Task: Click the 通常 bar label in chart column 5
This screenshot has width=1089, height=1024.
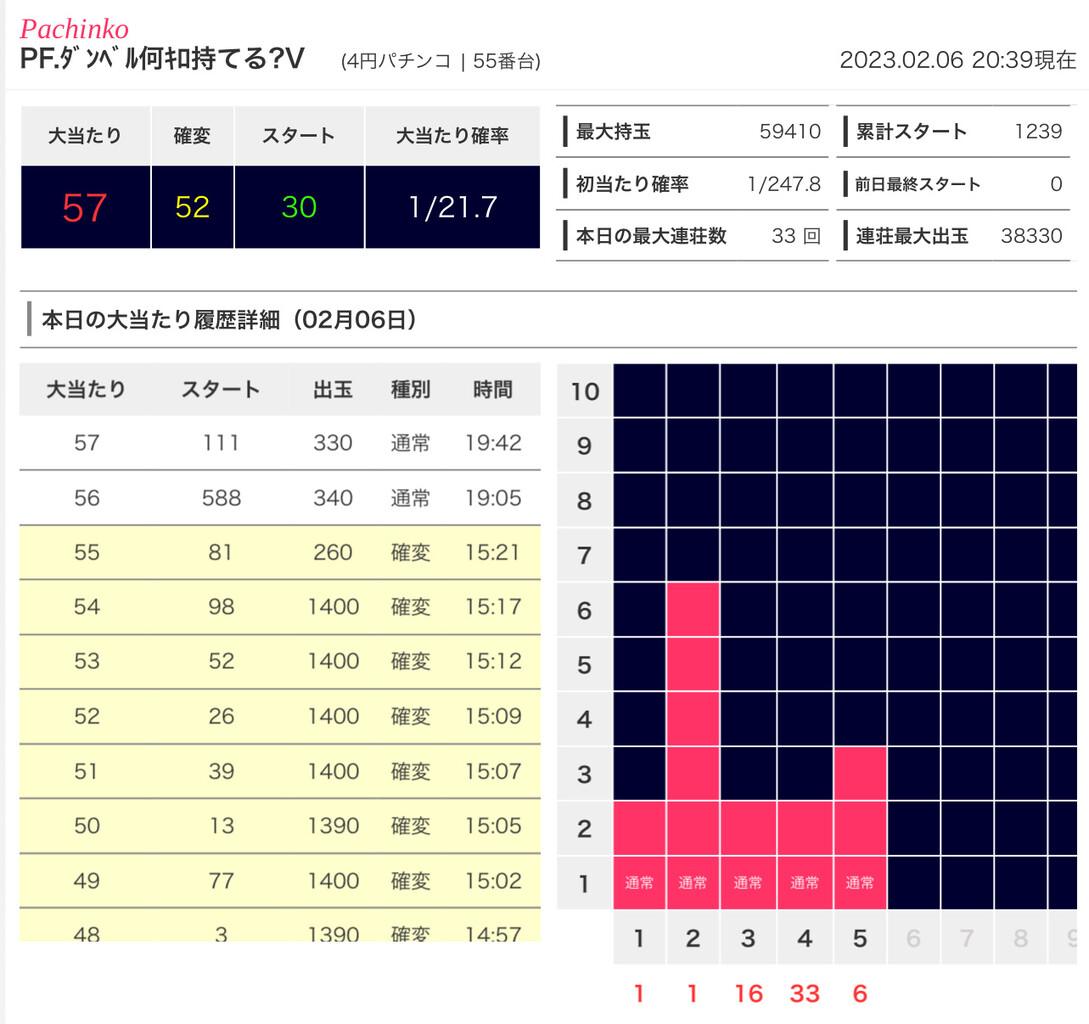Action: pos(860,882)
